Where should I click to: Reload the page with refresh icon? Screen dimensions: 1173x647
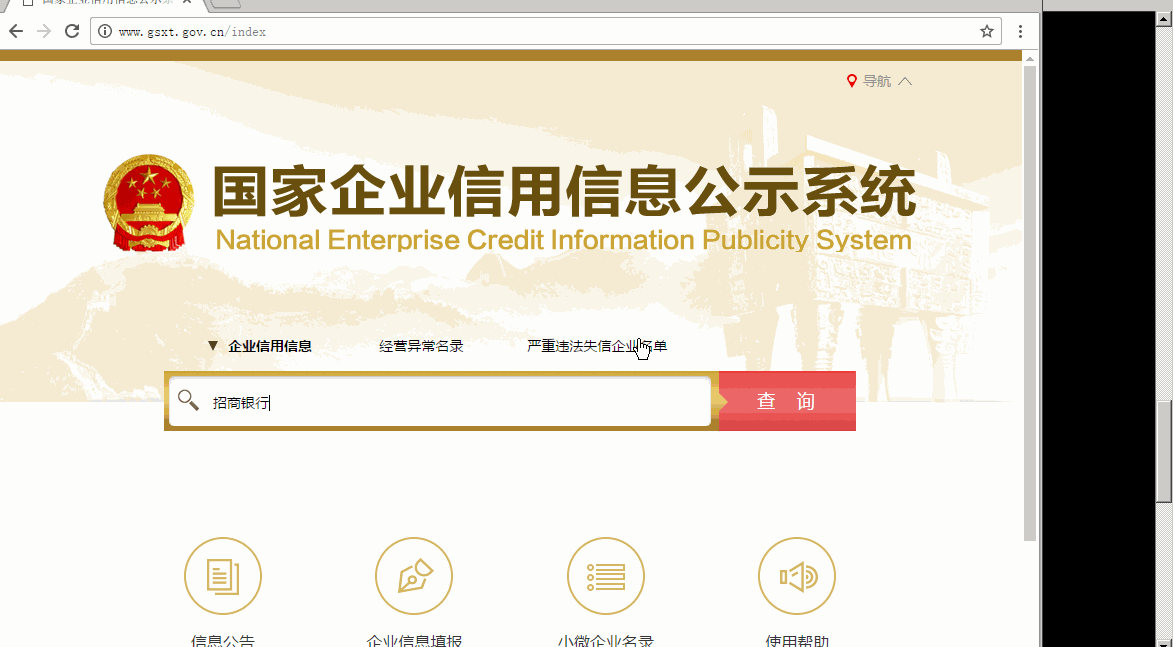coord(72,31)
